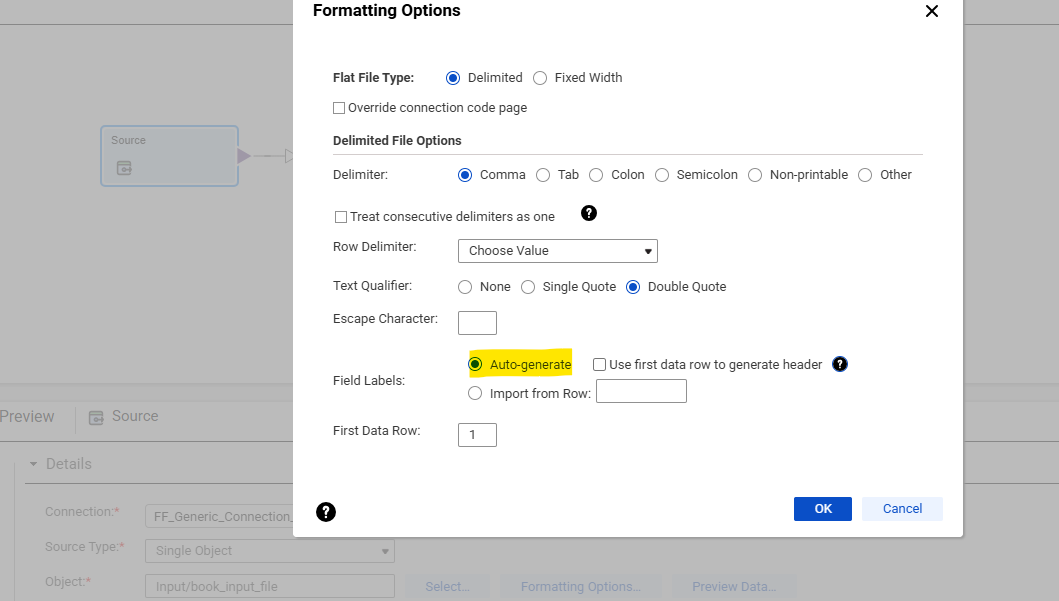Set Text Qualifier to Double Quote
1059x601 pixels.
(x=633, y=288)
